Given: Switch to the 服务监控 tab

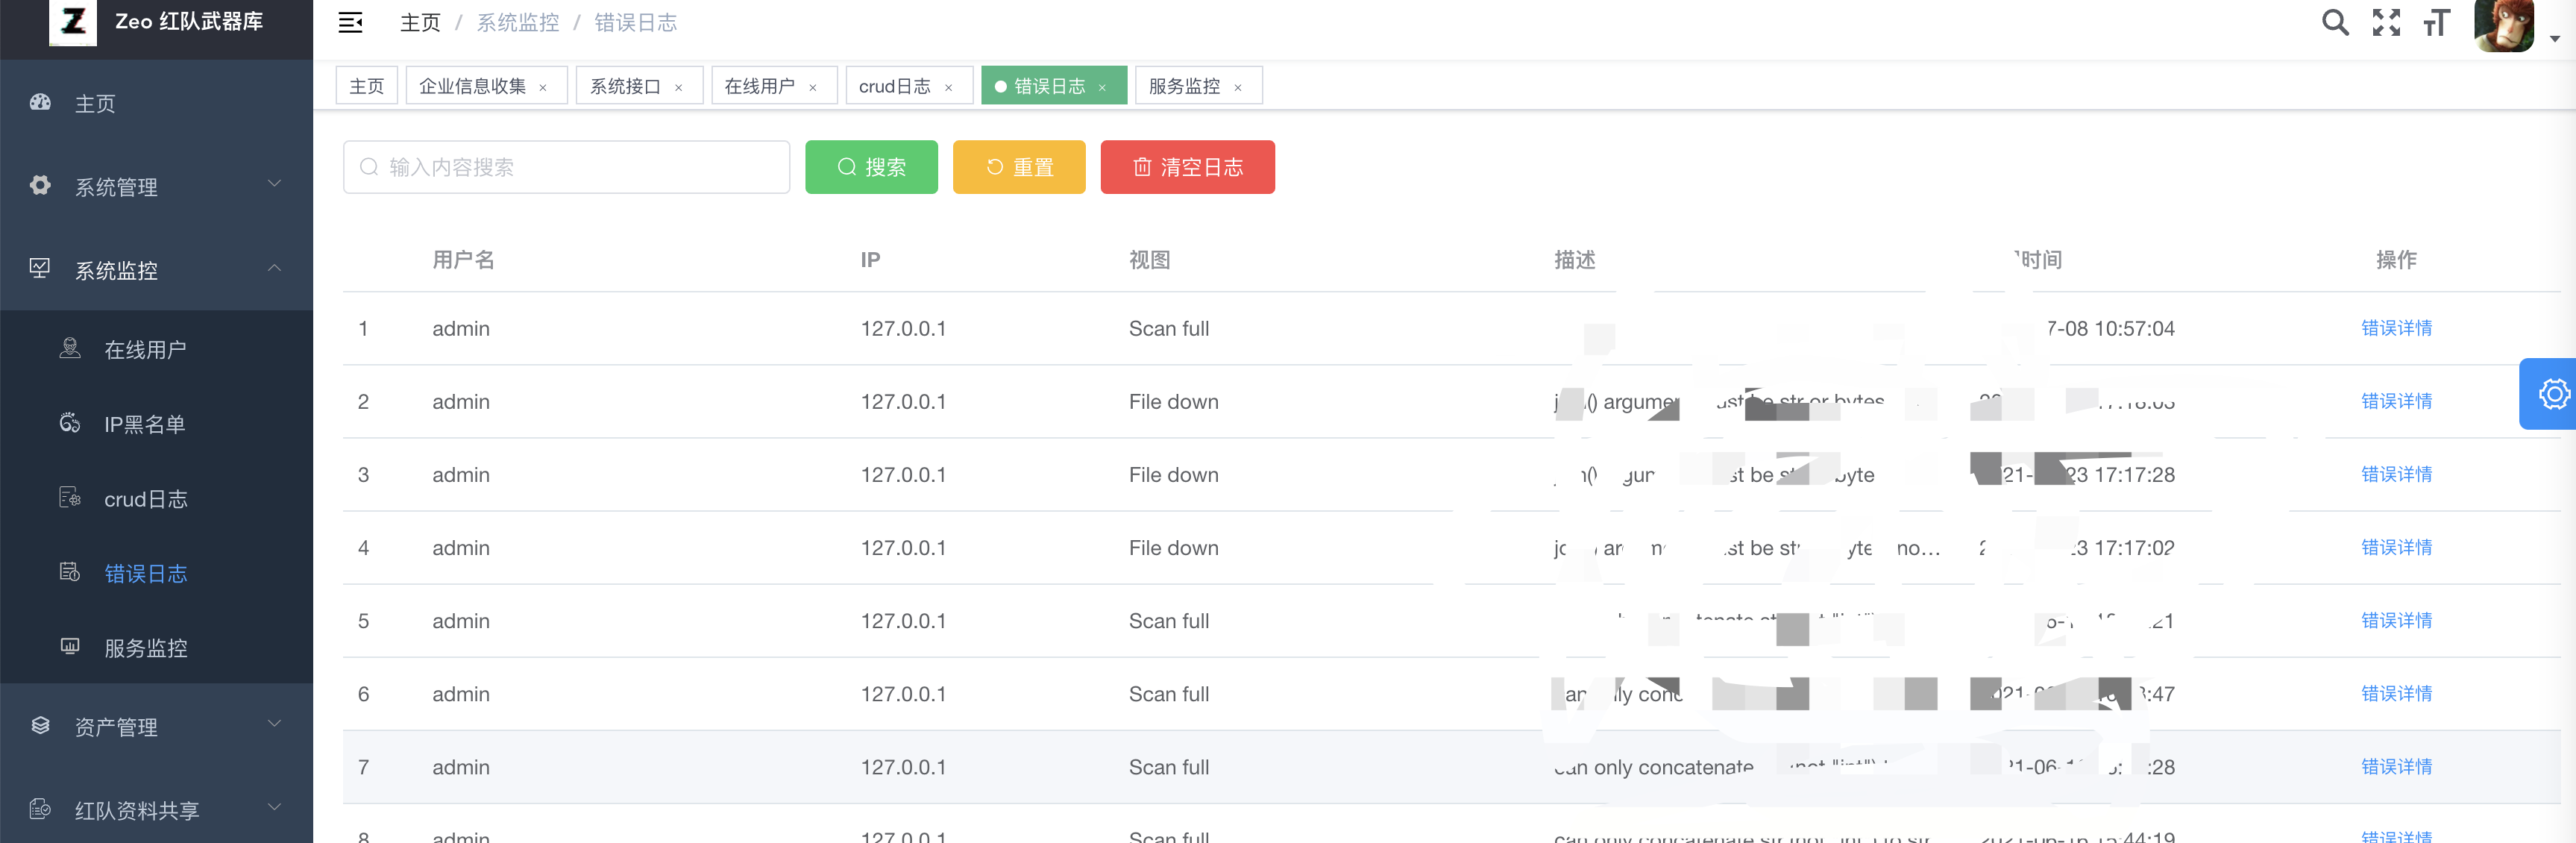Looking at the screenshot, I should pyautogui.click(x=1184, y=86).
